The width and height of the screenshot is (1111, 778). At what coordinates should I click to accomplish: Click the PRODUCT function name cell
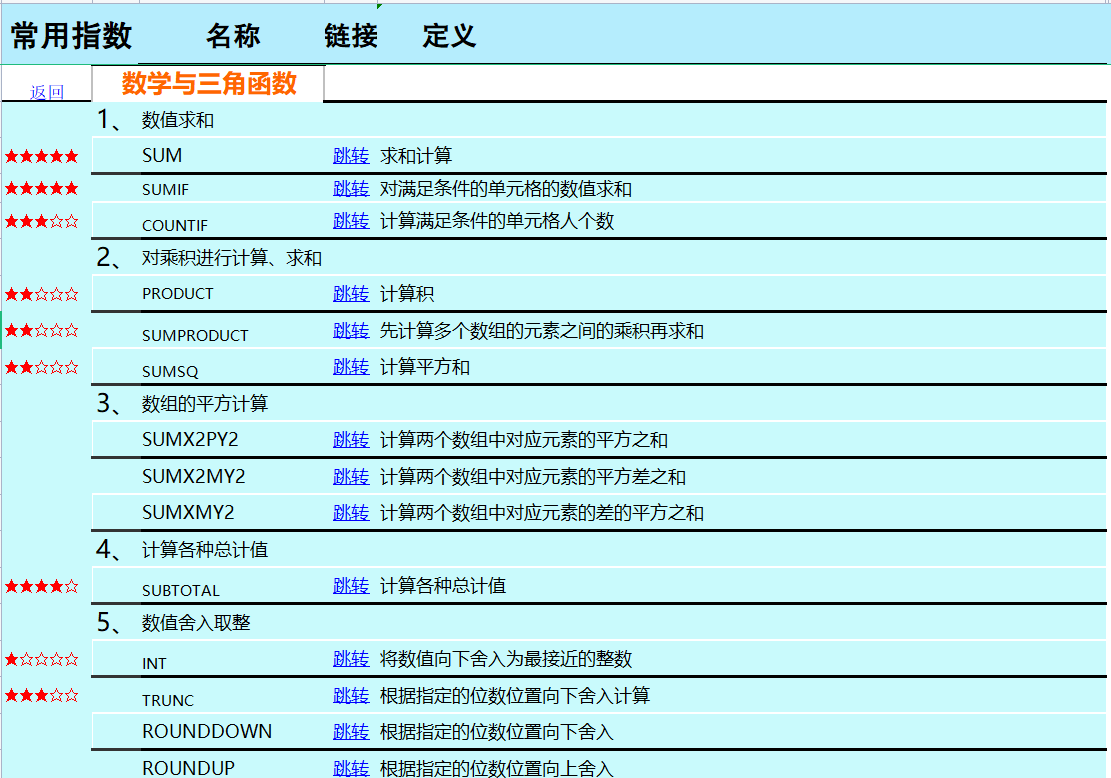coord(177,293)
